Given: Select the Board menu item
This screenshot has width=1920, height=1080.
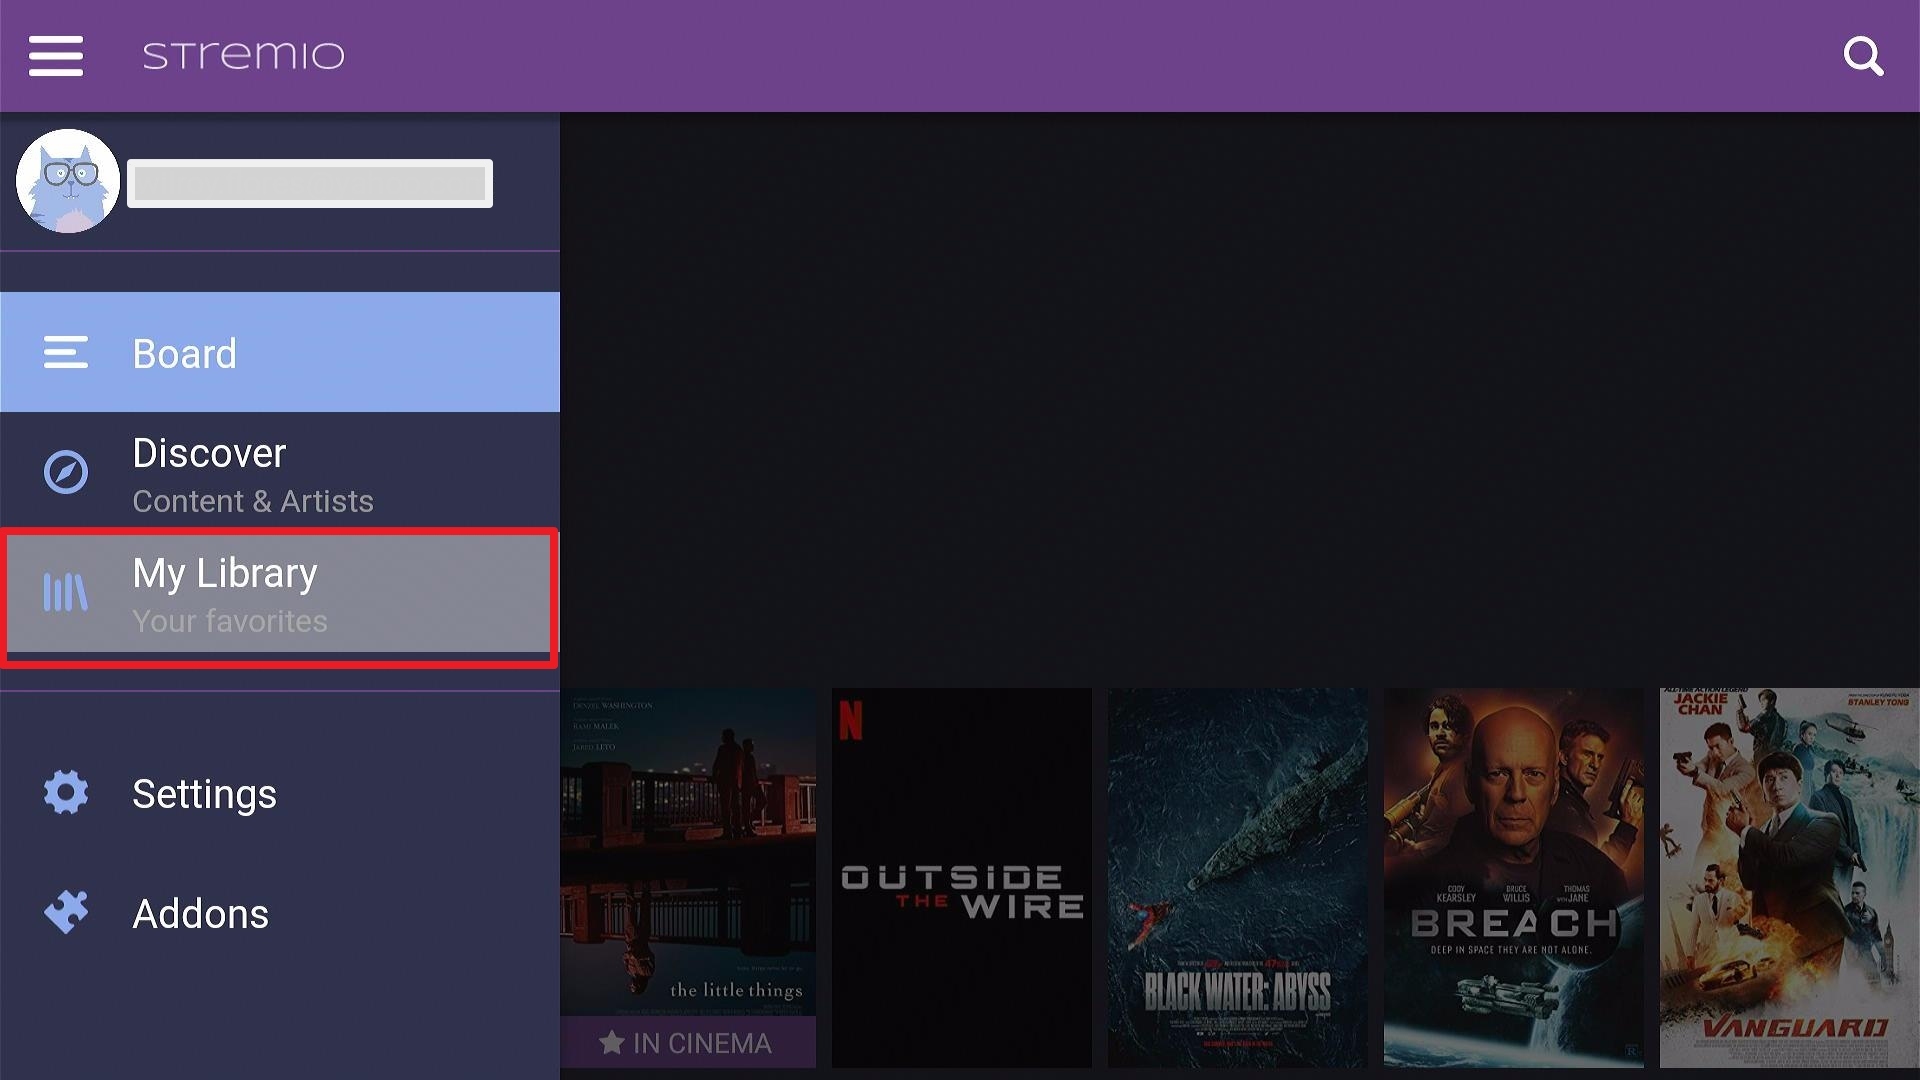Looking at the screenshot, I should [280, 352].
